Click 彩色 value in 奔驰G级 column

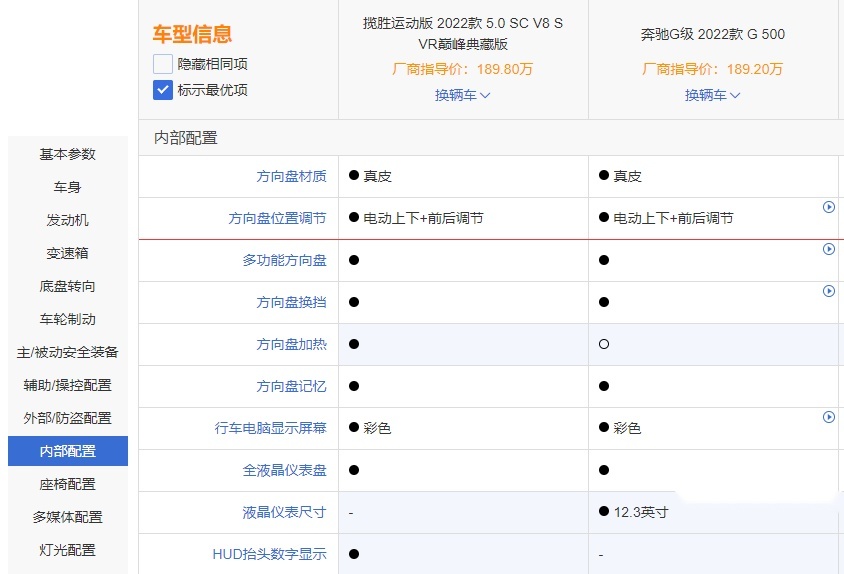(x=627, y=428)
